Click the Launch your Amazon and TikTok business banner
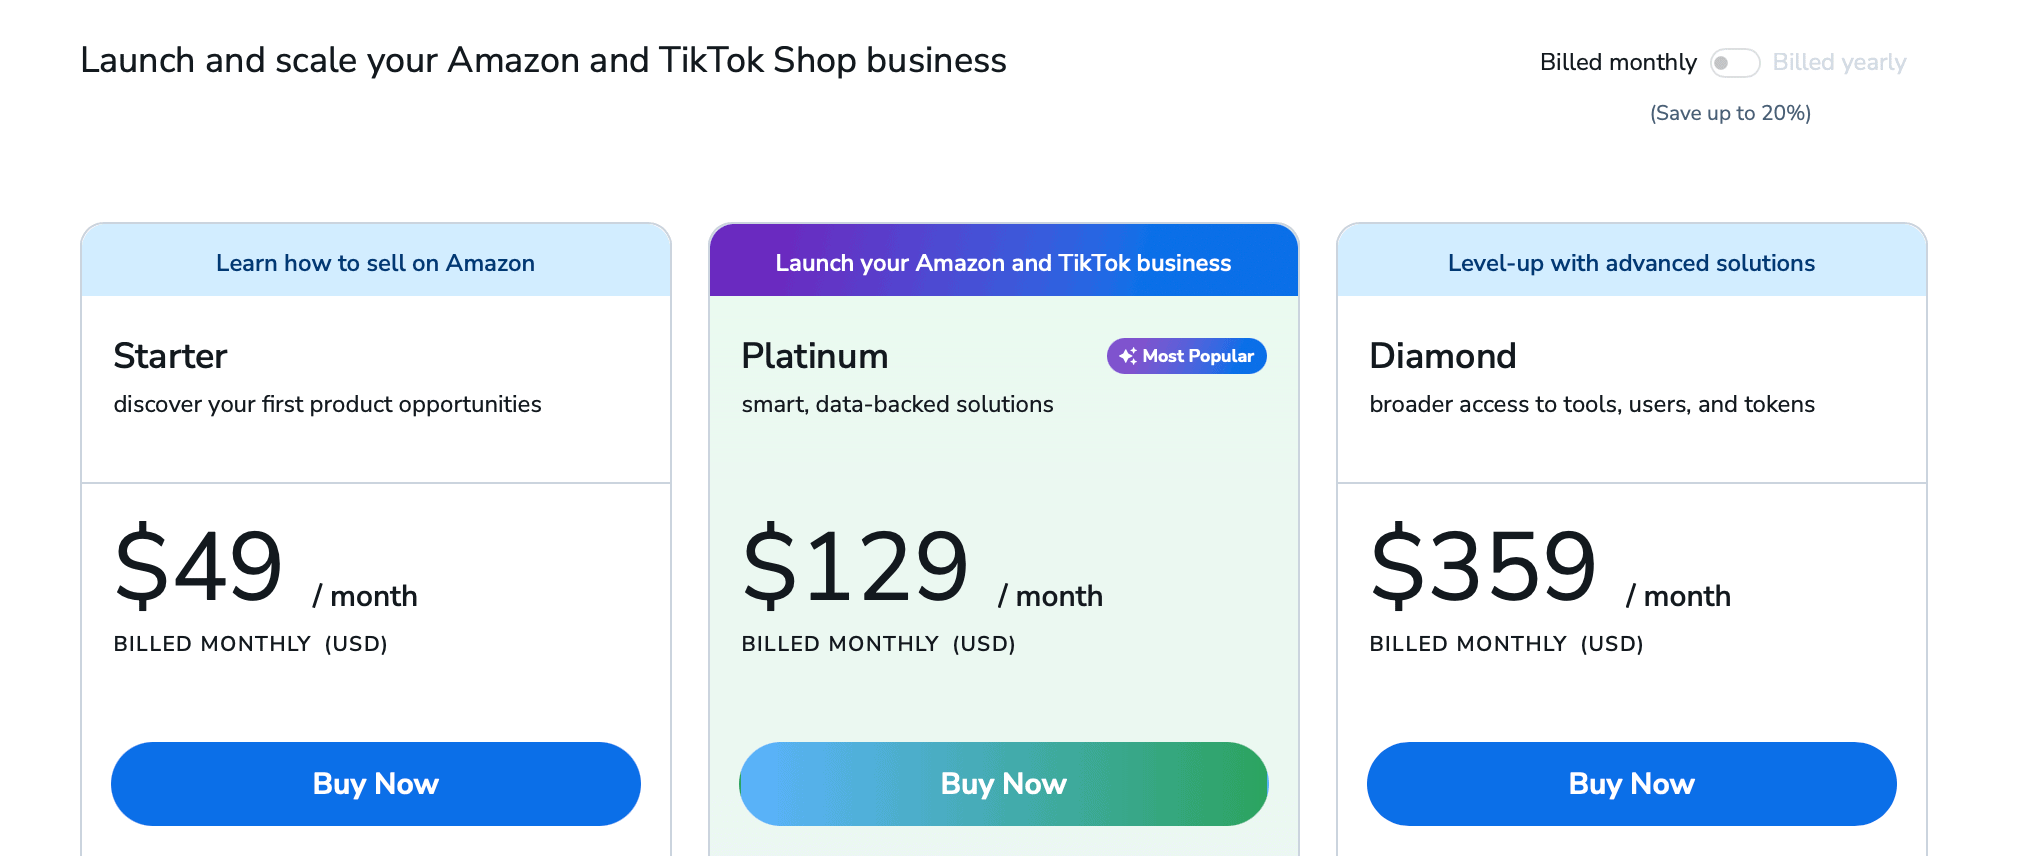The height and width of the screenshot is (856, 2020). click(1003, 263)
